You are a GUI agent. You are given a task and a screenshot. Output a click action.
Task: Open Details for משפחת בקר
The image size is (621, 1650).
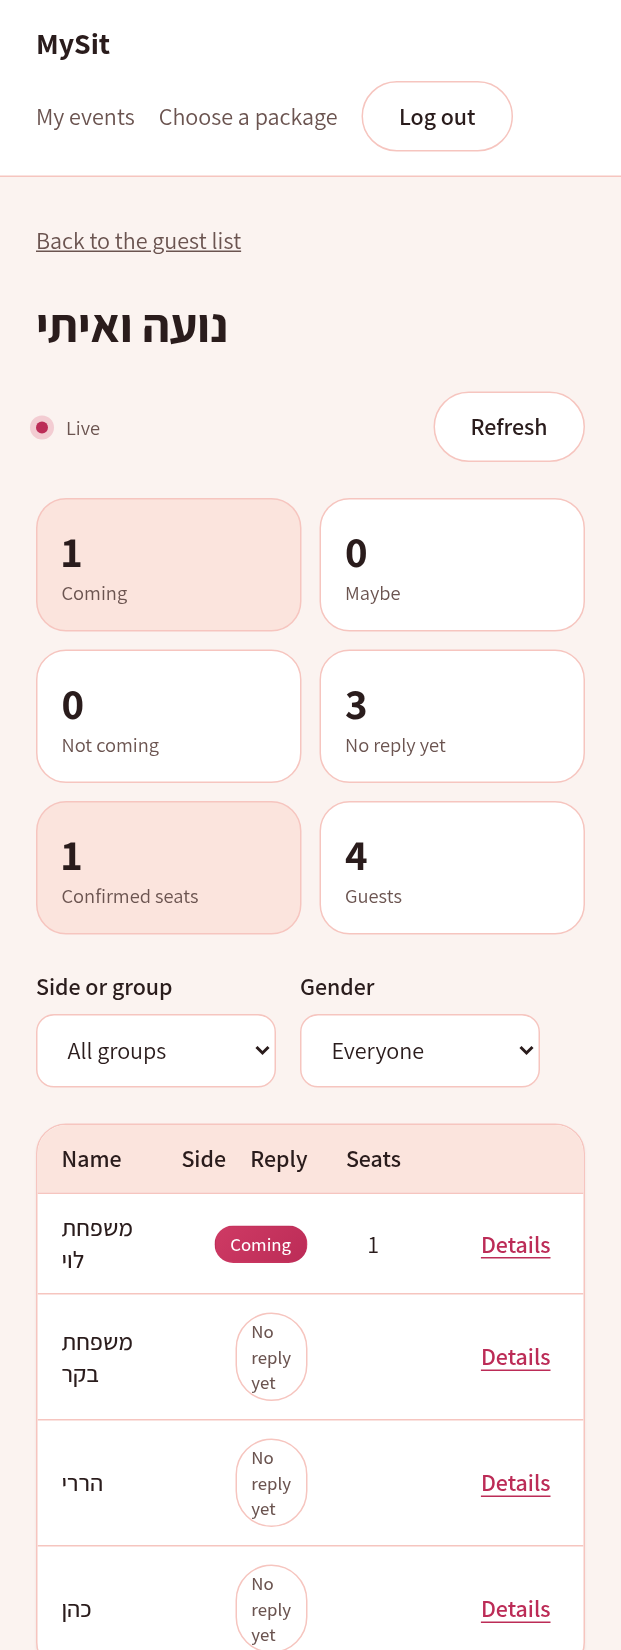coord(516,1357)
